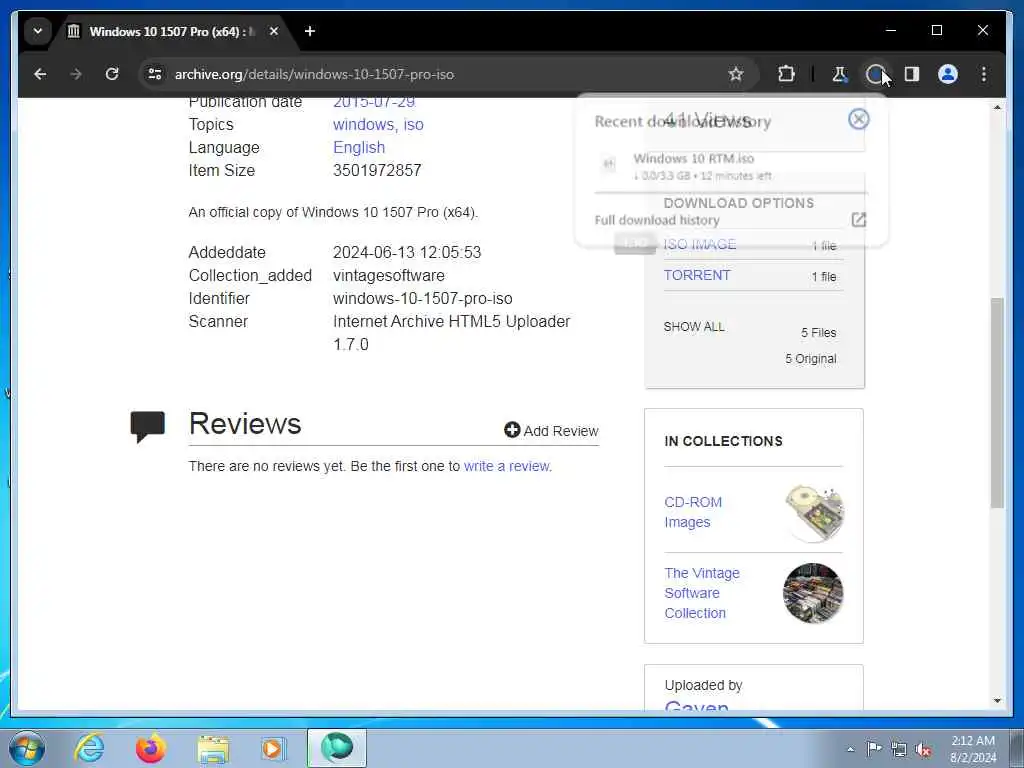
Task: Open the Extensions puzzle icon
Action: [x=787, y=74]
